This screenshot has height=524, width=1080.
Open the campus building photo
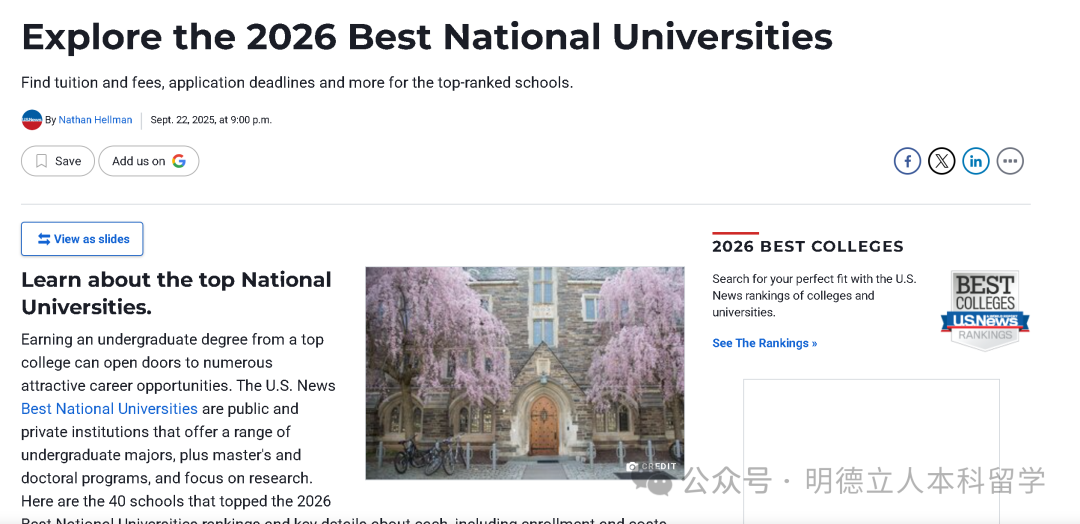tap(524, 372)
